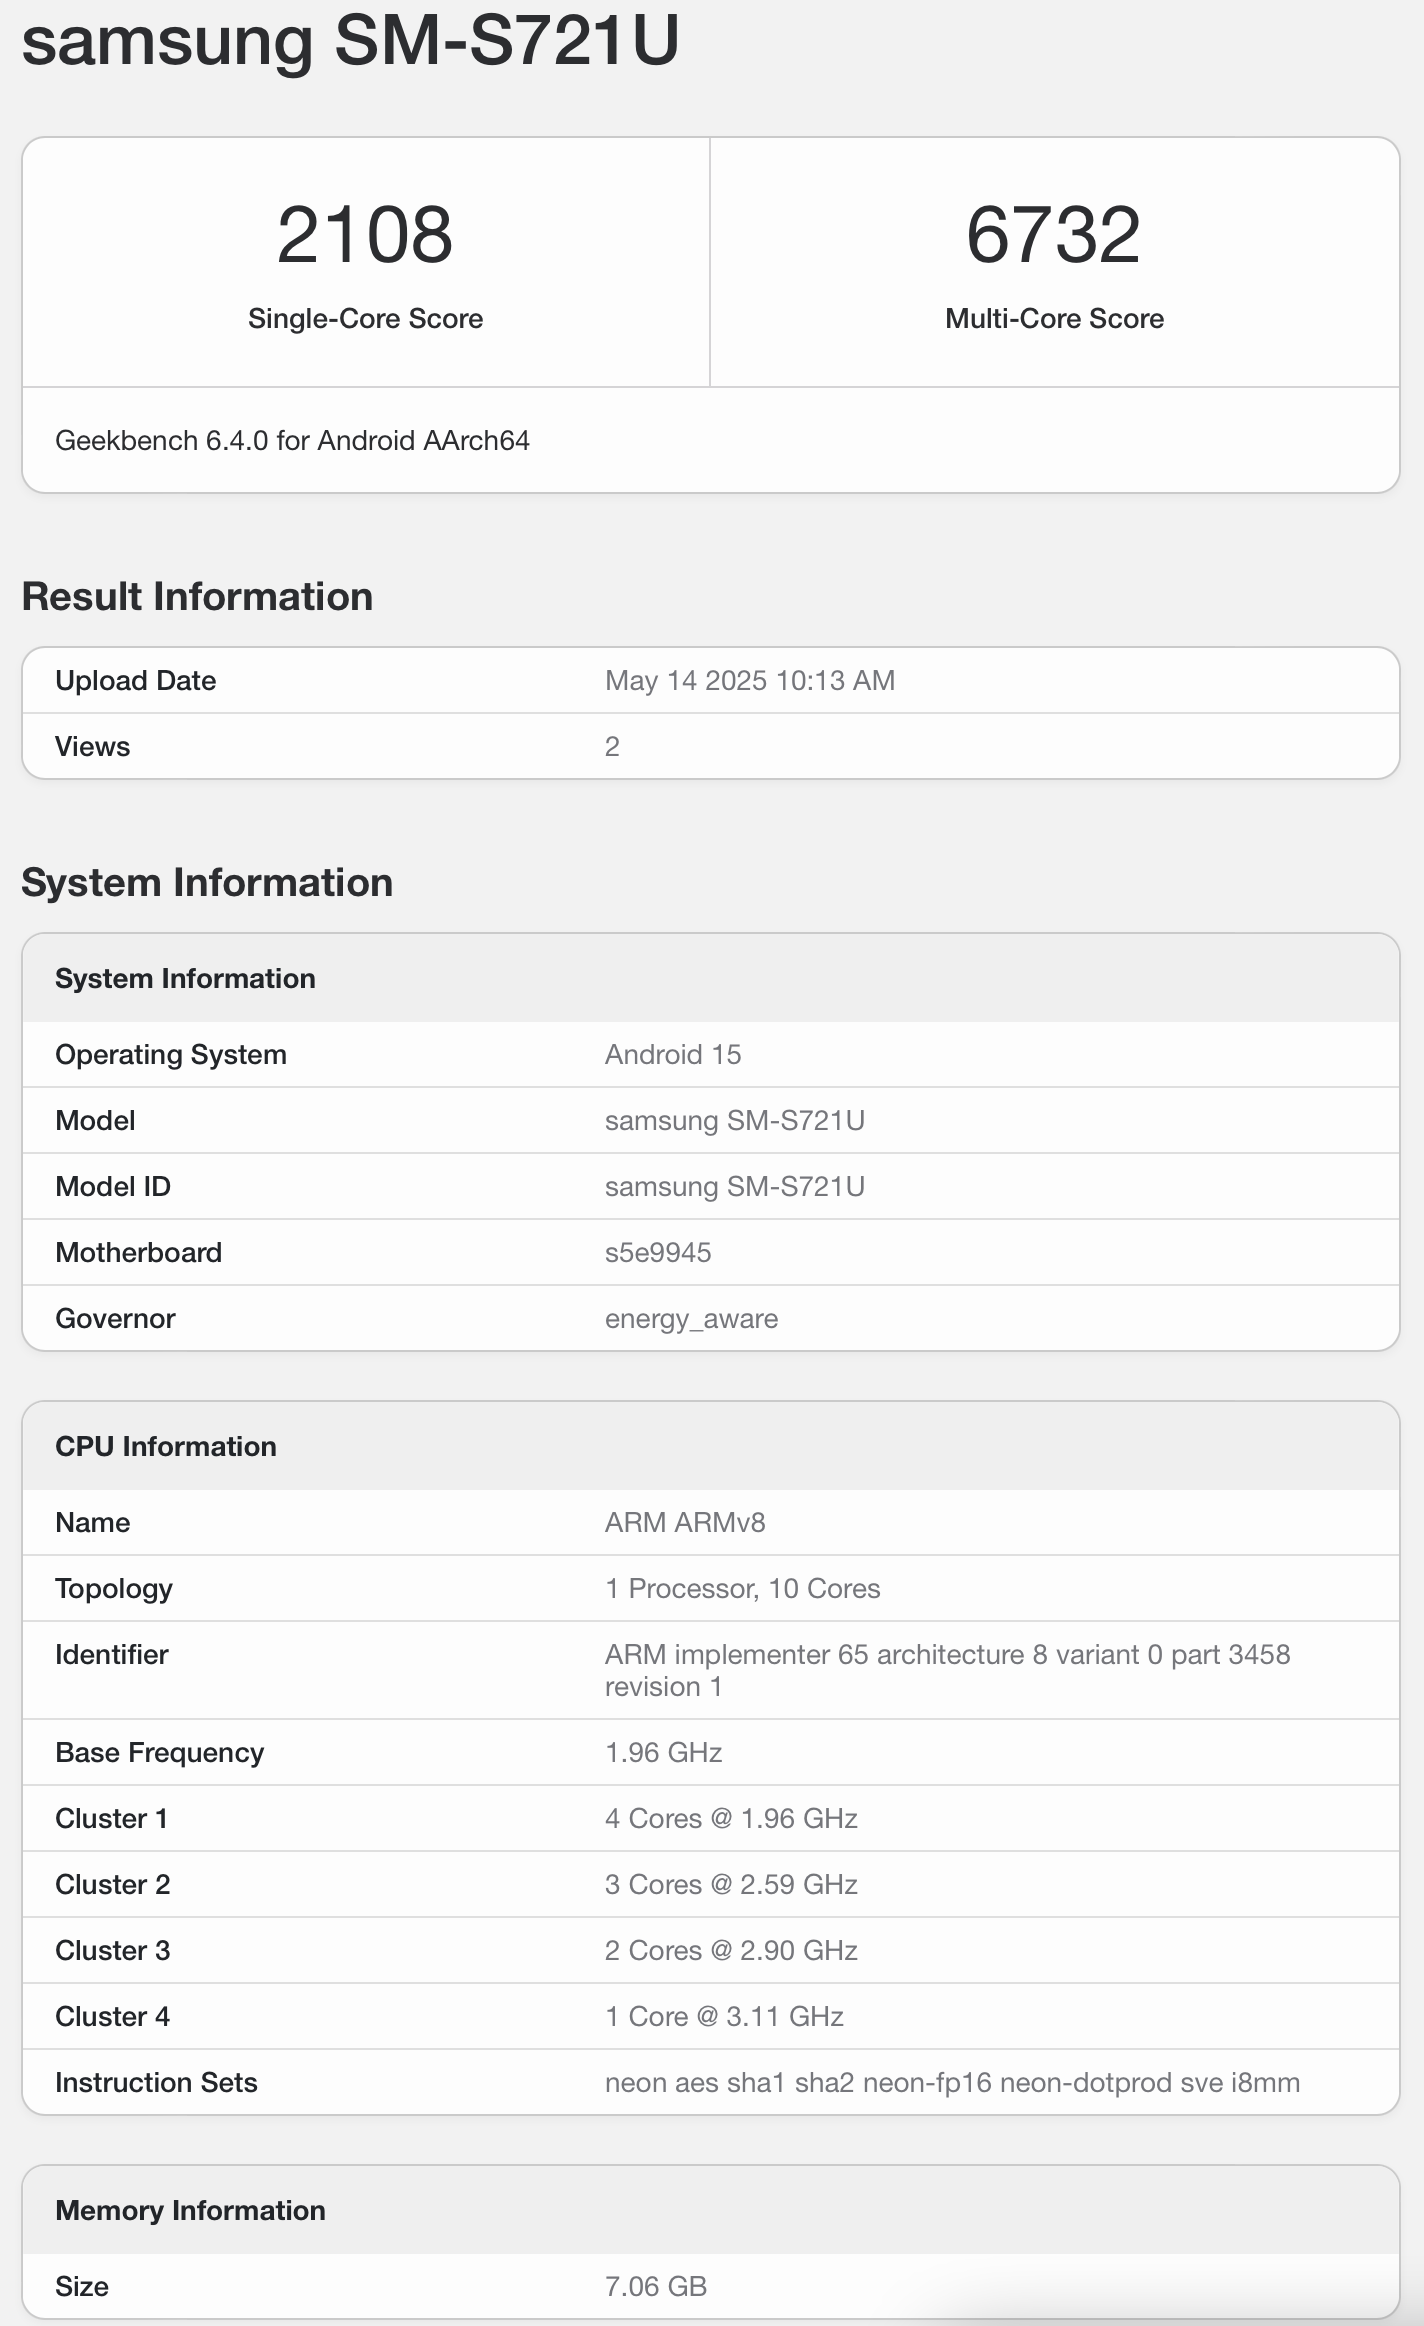The width and height of the screenshot is (1424, 2326).
Task: Click the Governor label
Action: click(x=115, y=1318)
